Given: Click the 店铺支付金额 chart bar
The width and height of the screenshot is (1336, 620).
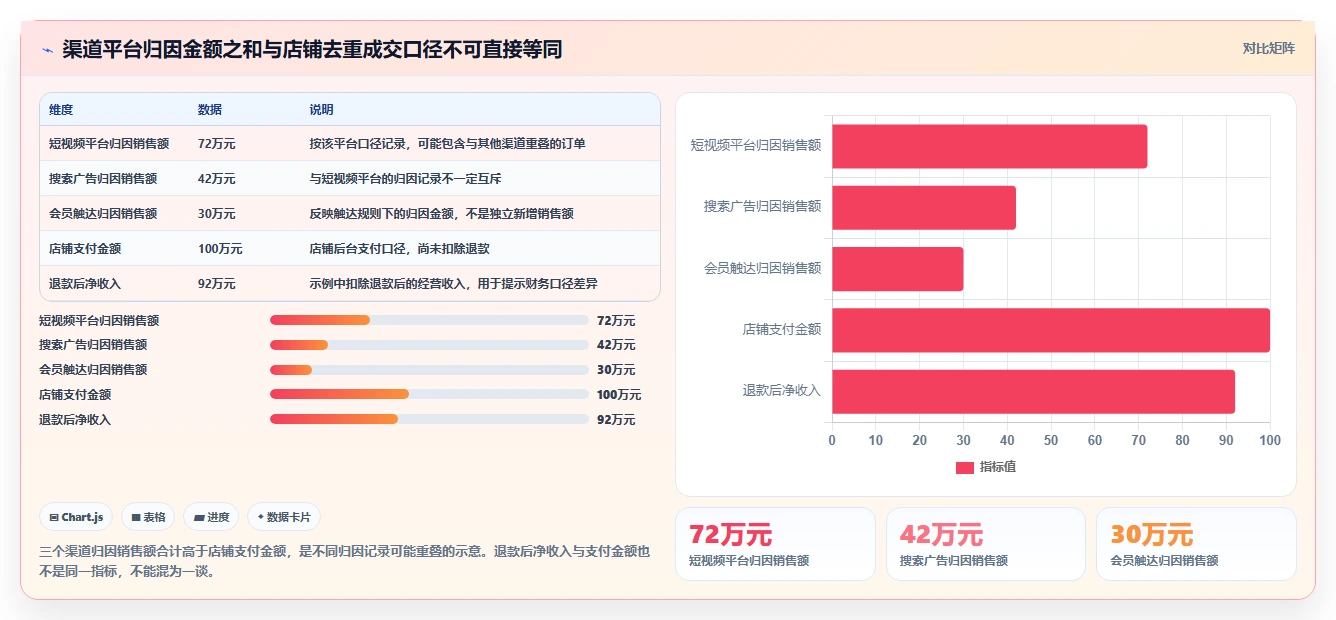Looking at the screenshot, I should (1051, 330).
